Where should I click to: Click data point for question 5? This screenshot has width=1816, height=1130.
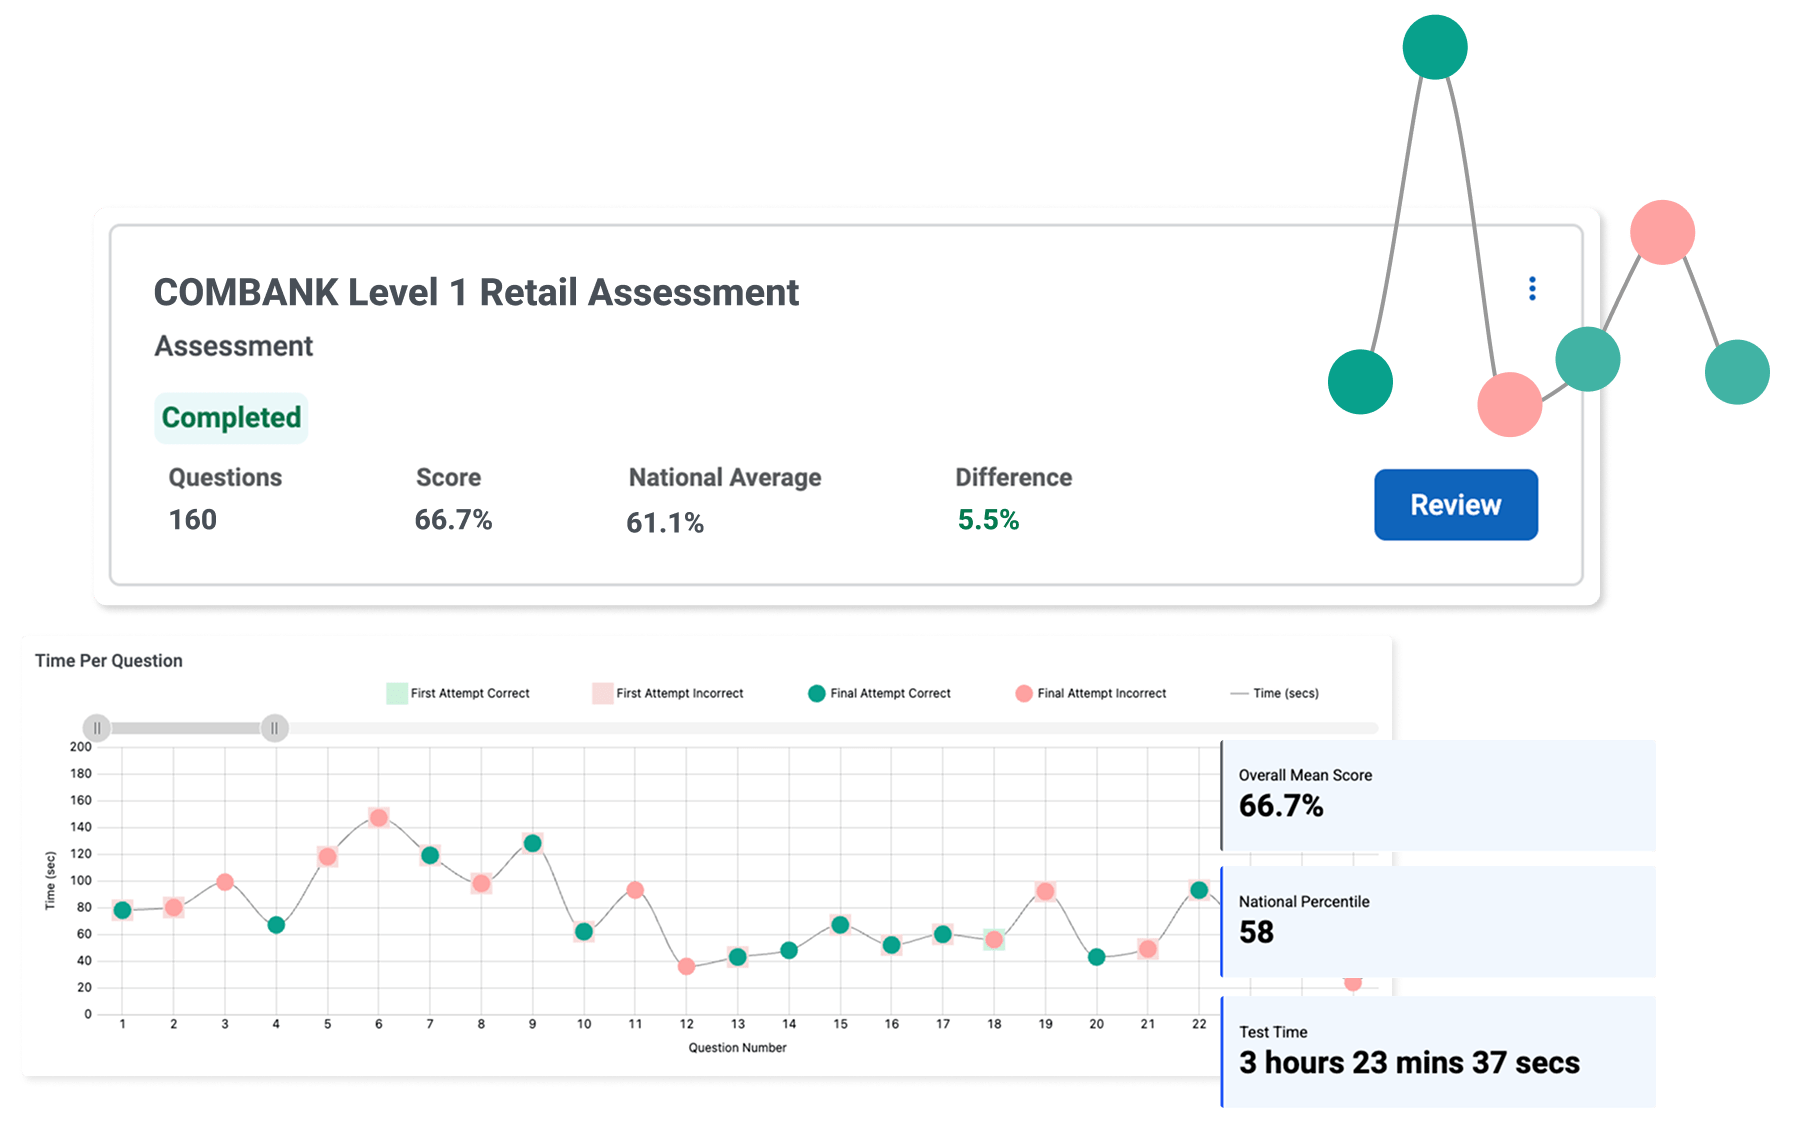point(327,857)
